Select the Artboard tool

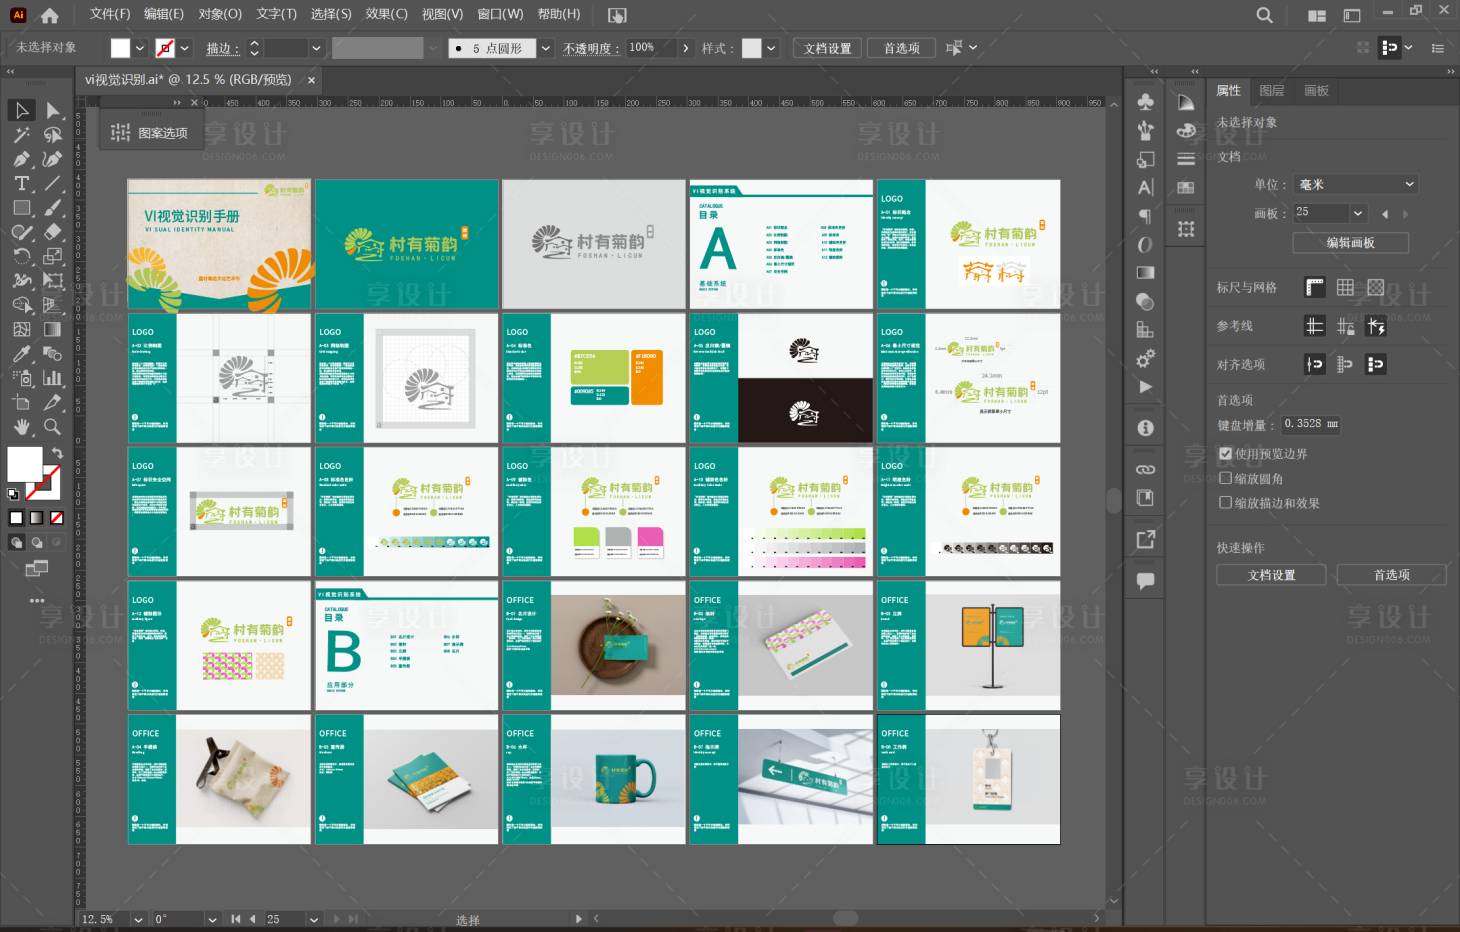point(21,403)
